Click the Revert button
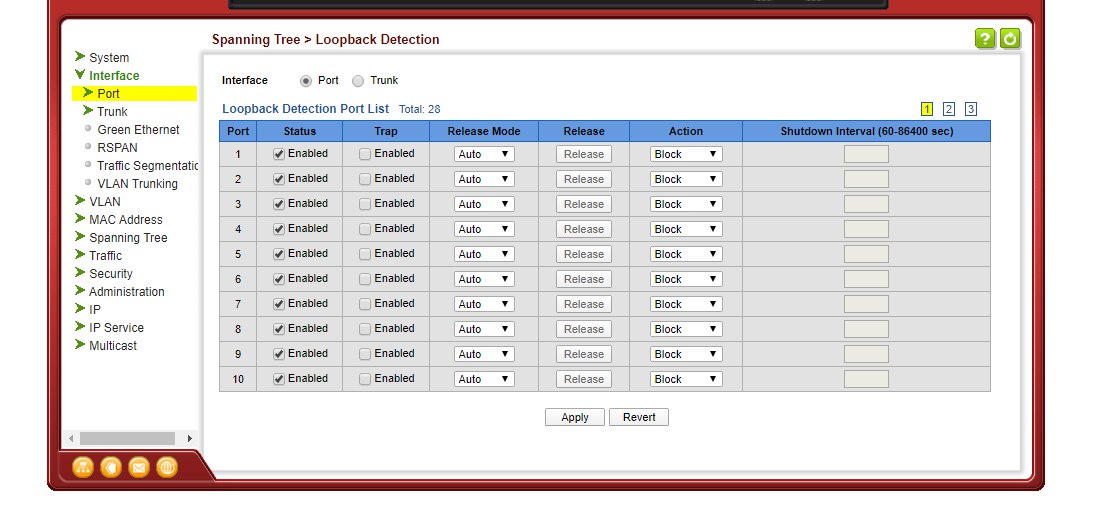1101x510 pixels. tap(639, 417)
